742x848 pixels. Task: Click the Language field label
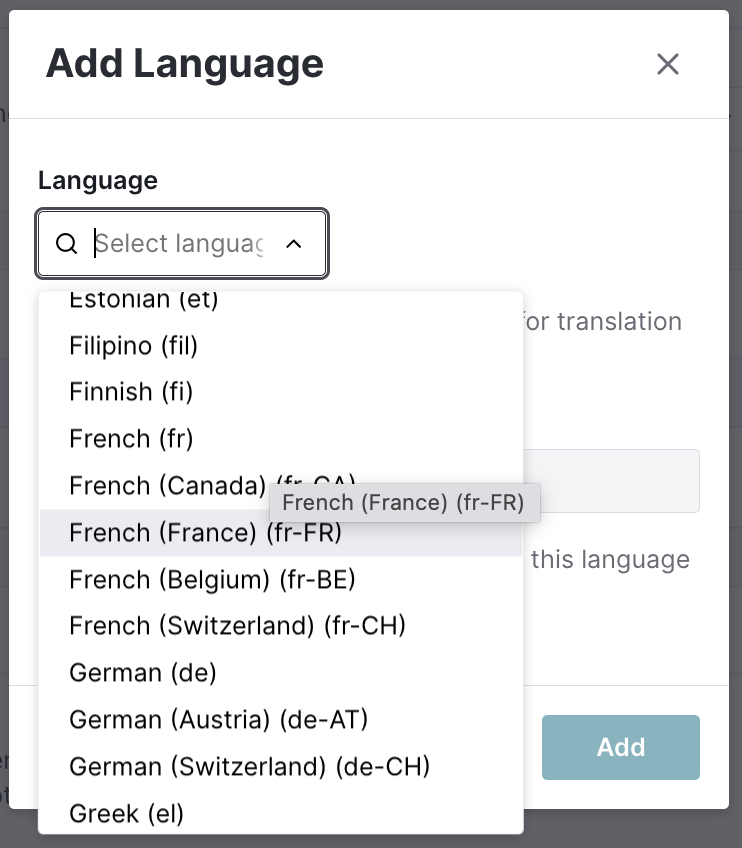tap(98, 181)
